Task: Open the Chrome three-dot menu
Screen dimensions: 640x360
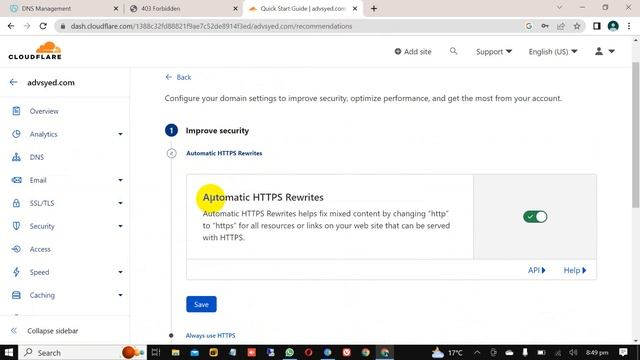Action: 629,26
